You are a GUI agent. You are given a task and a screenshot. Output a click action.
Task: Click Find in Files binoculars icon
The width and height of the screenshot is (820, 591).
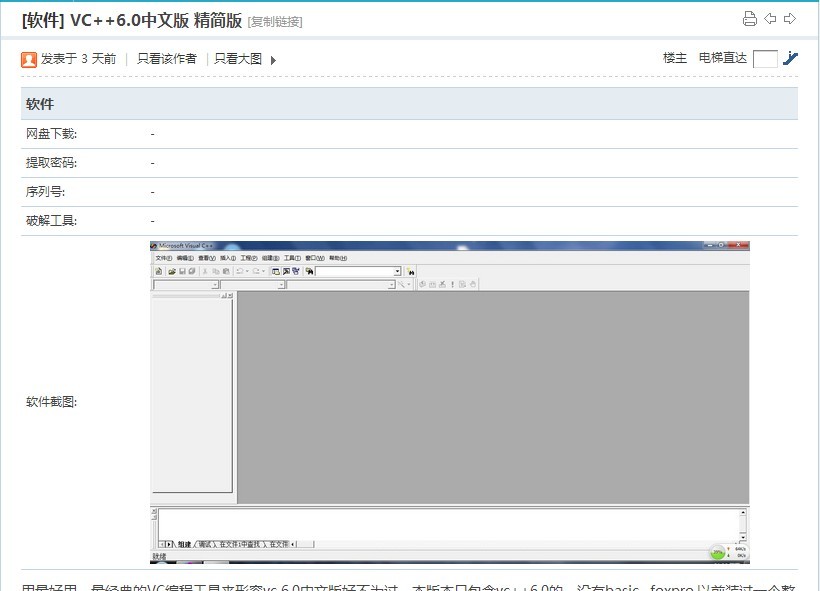coord(310,271)
